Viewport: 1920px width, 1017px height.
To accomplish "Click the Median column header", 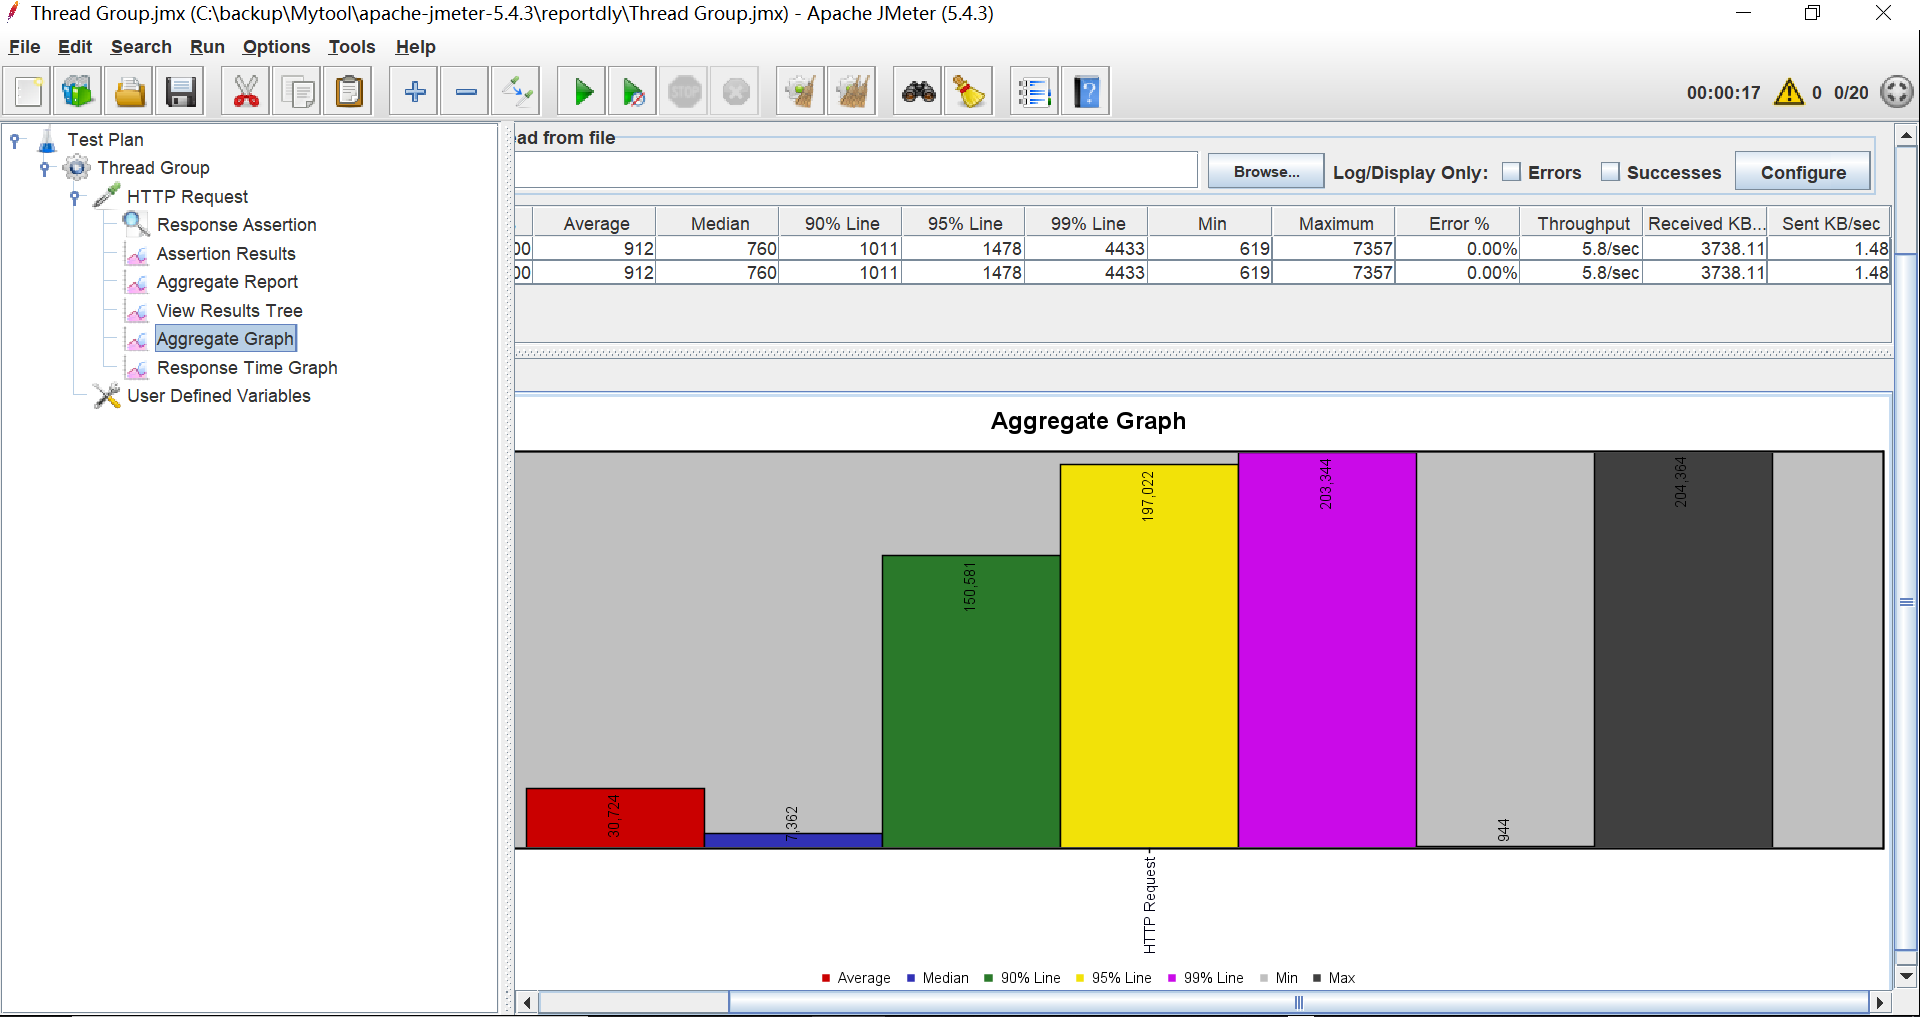I will pyautogui.click(x=719, y=224).
